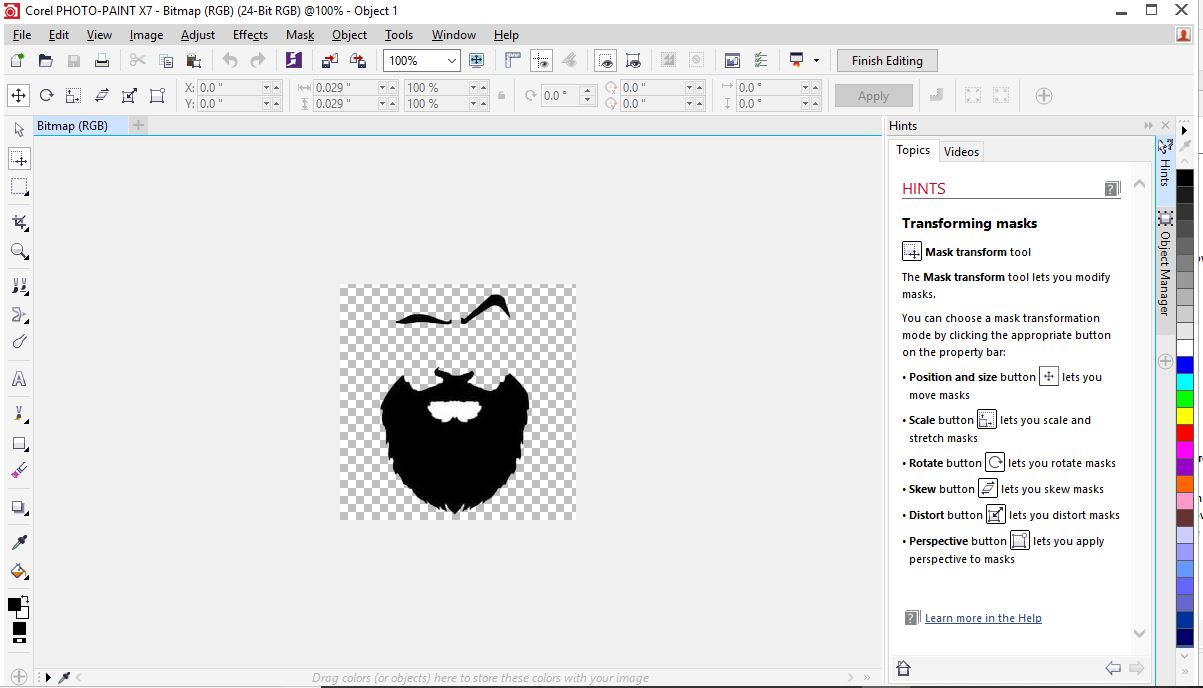
Task: Click the Rotate mask mode button
Action: tap(46, 96)
